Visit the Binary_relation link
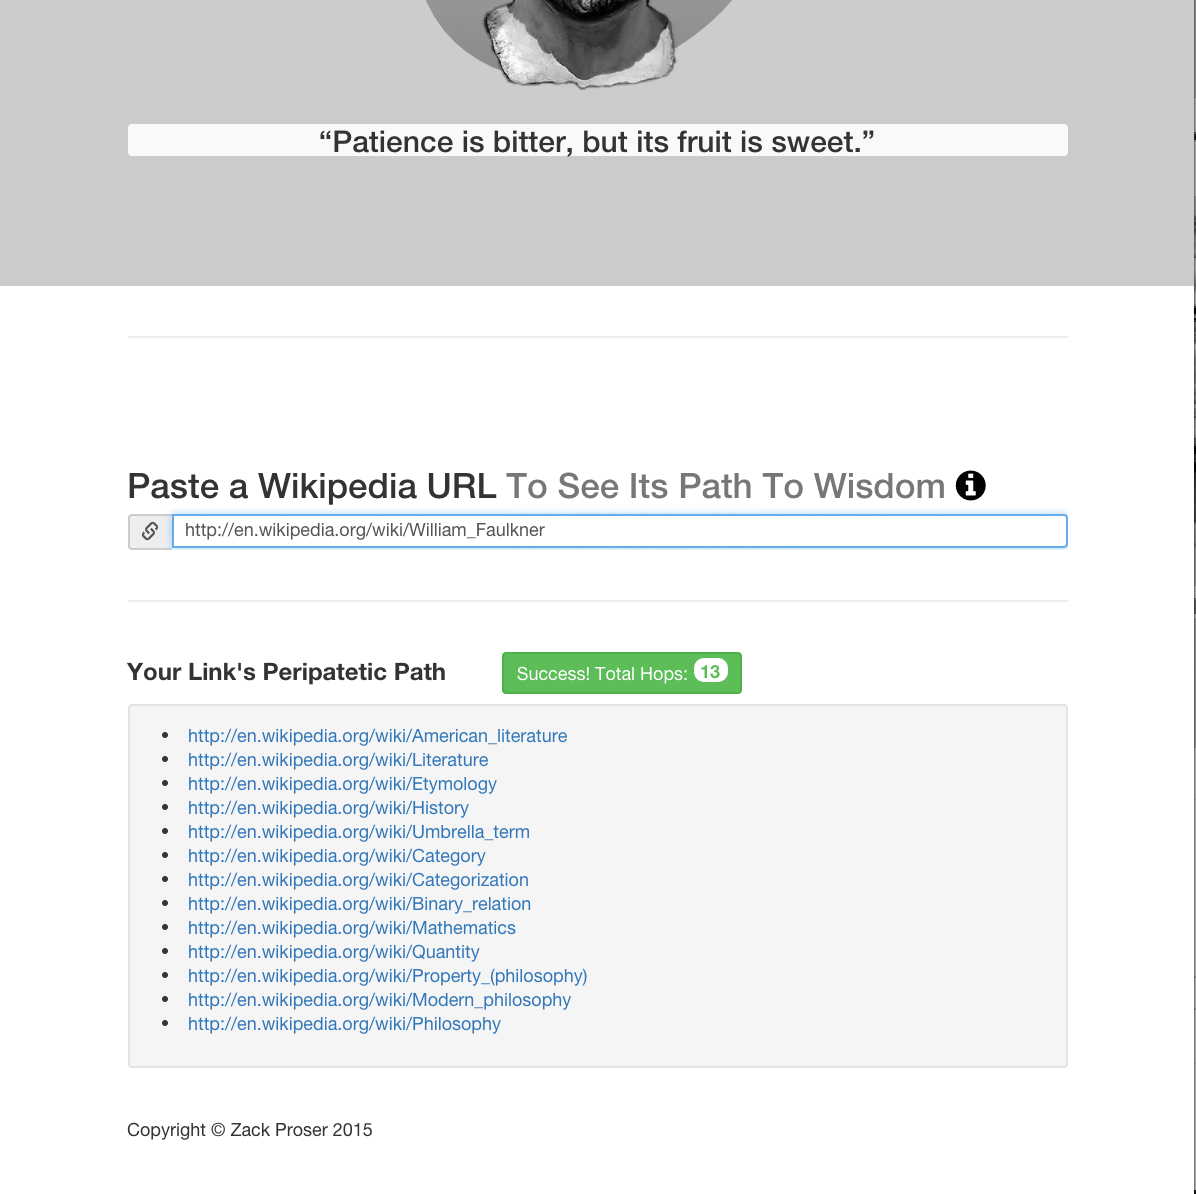 359,903
